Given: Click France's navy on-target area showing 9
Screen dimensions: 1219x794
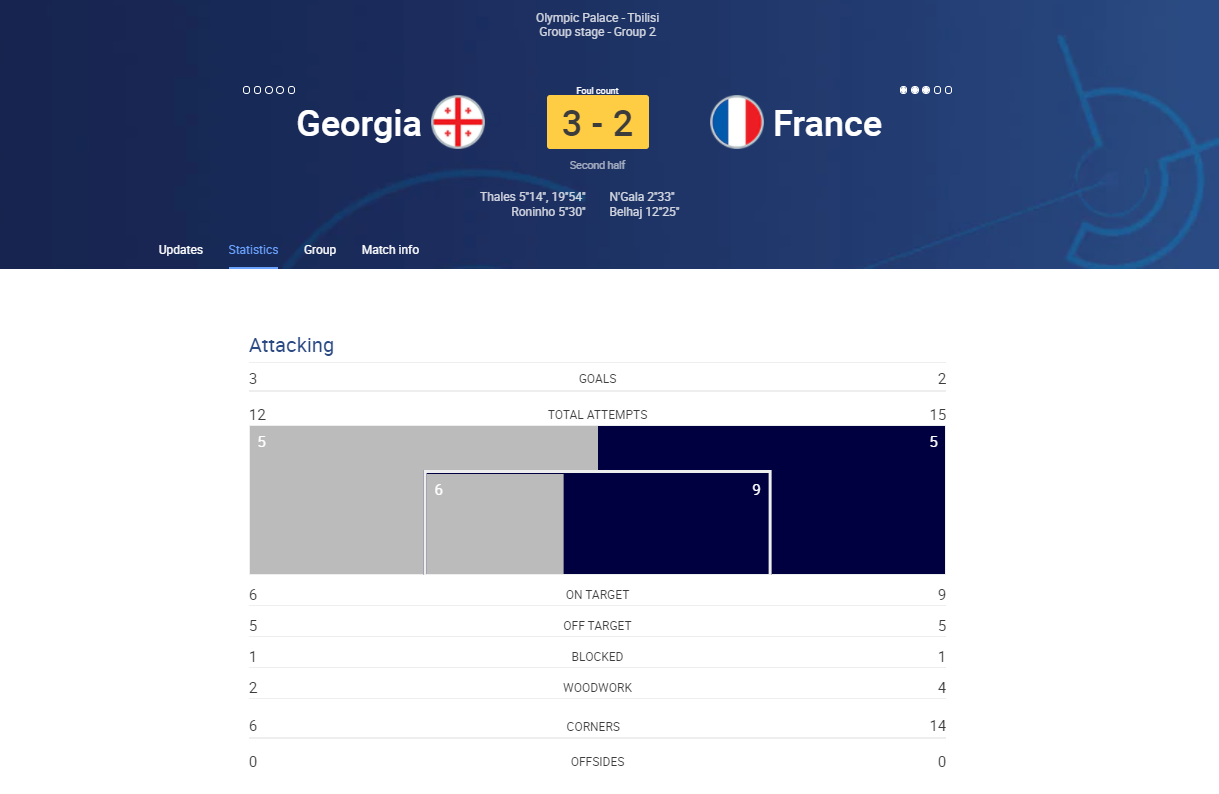Looking at the screenshot, I should (666, 524).
